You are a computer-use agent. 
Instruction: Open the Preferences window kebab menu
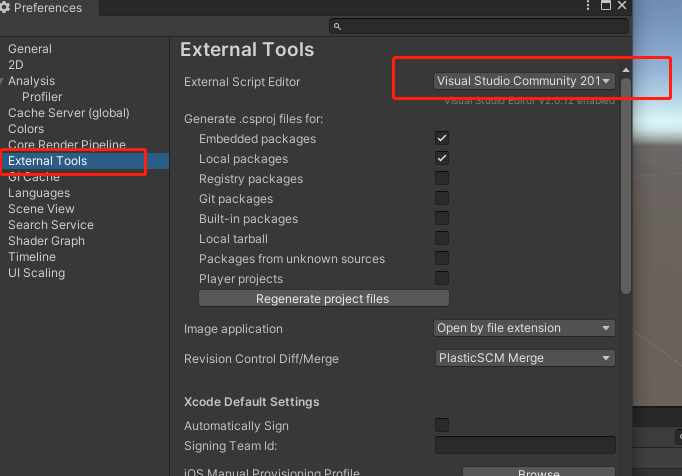(588, 6)
